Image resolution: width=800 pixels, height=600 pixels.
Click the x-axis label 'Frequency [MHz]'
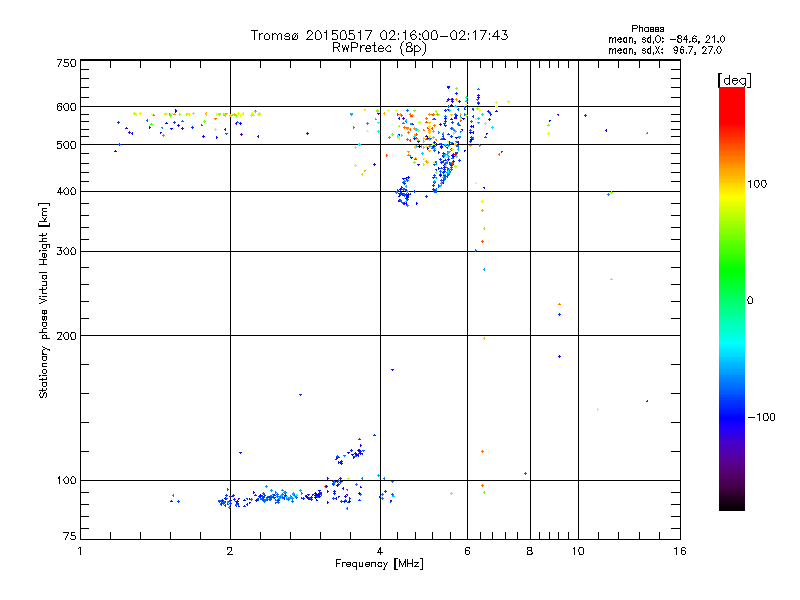pos(379,564)
